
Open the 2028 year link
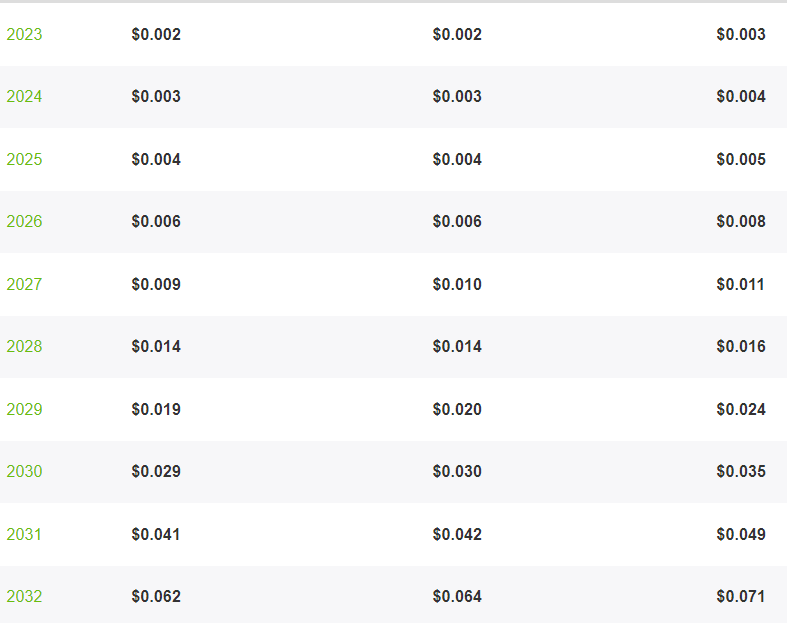point(24,346)
